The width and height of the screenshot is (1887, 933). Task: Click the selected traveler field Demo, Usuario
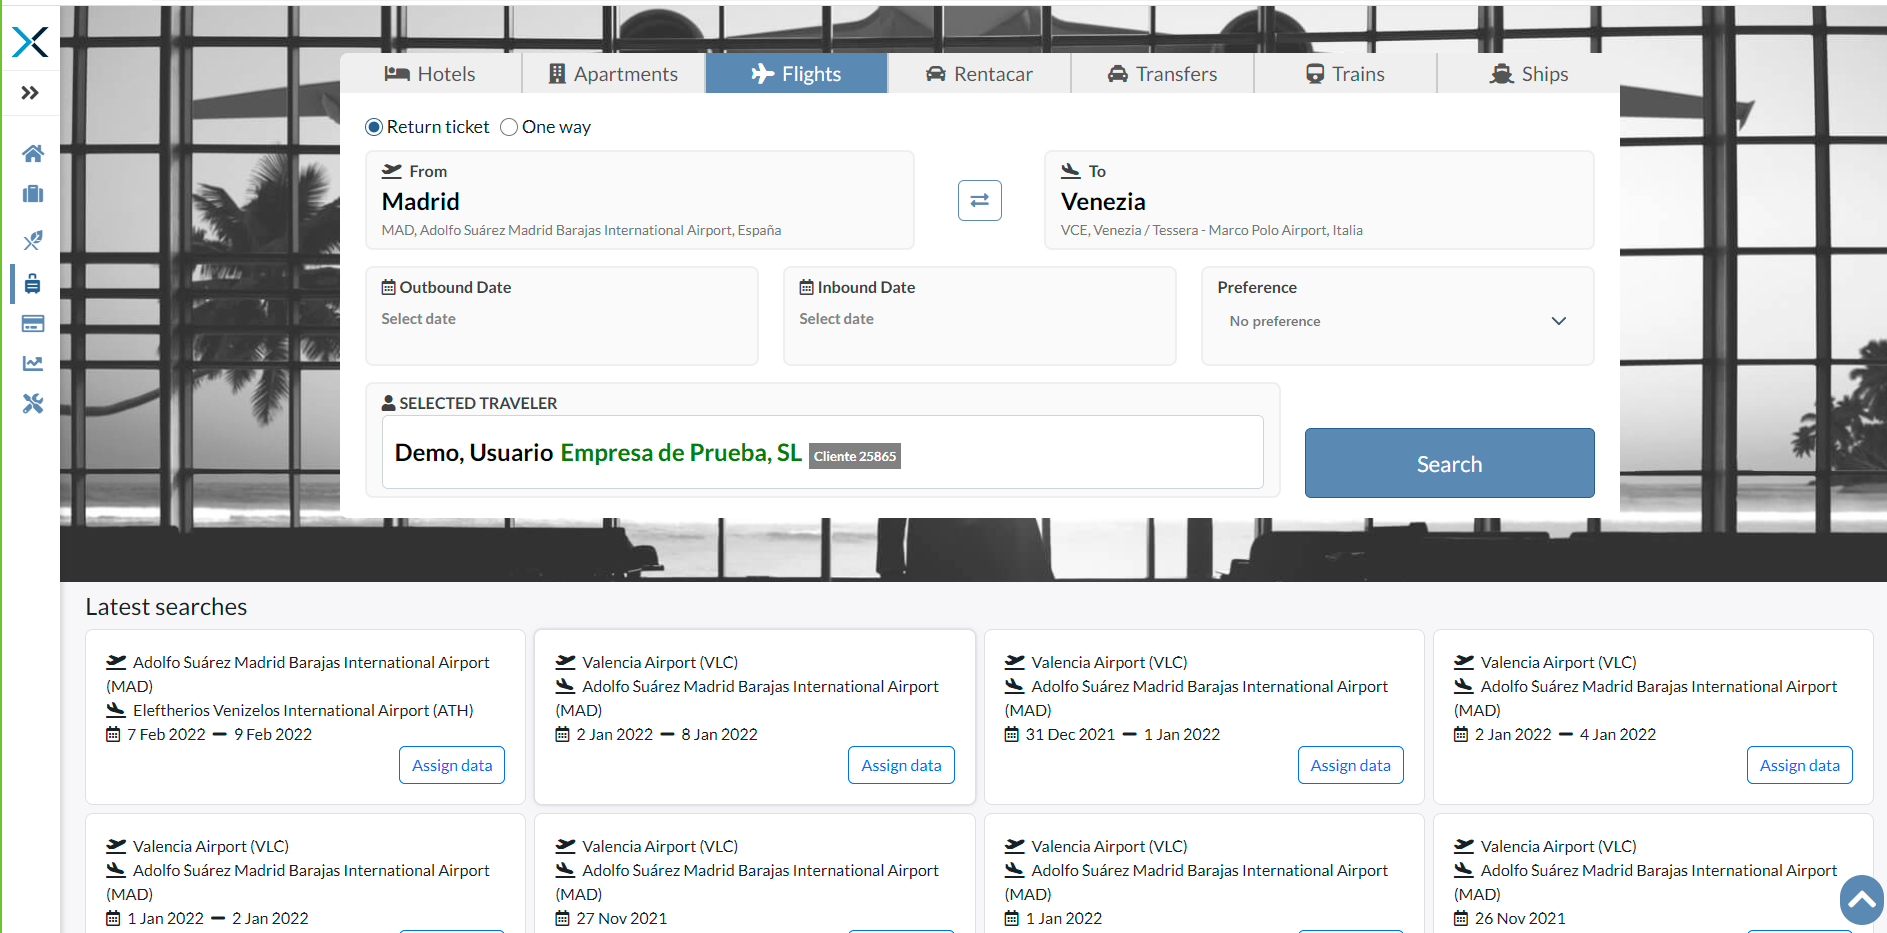(823, 452)
